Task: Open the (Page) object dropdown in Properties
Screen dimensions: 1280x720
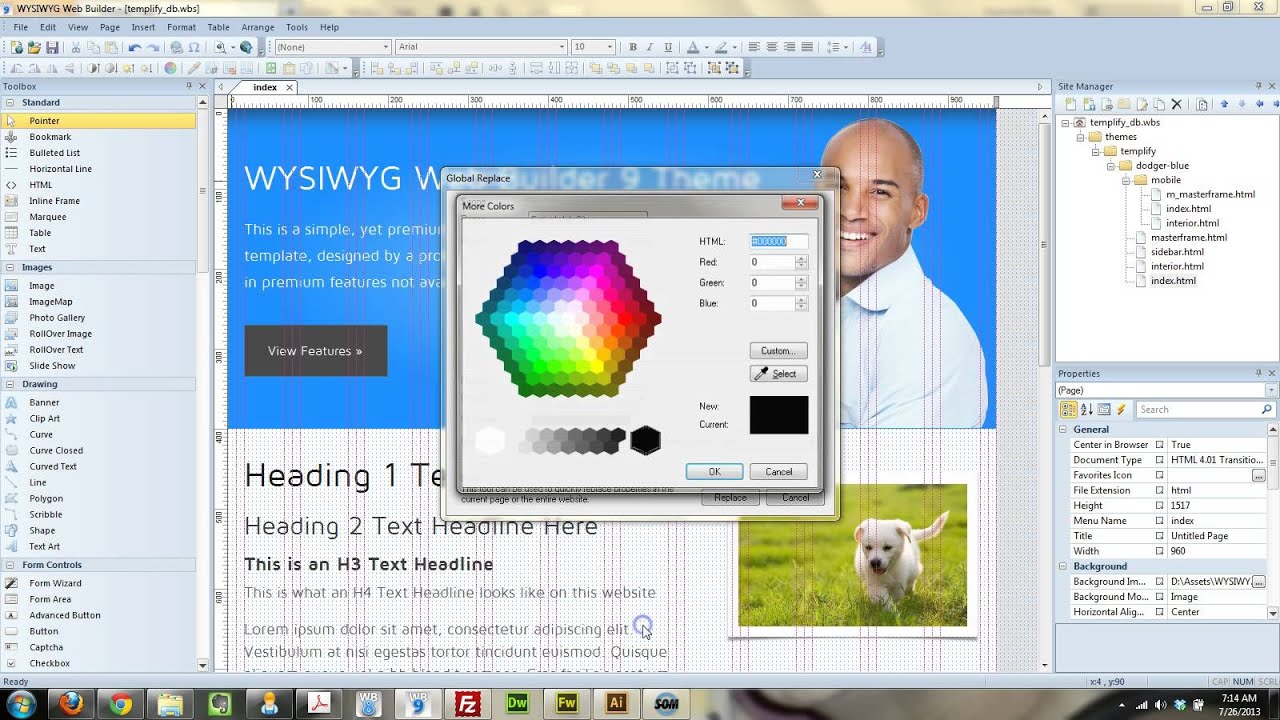Action: tap(1271, 391)
